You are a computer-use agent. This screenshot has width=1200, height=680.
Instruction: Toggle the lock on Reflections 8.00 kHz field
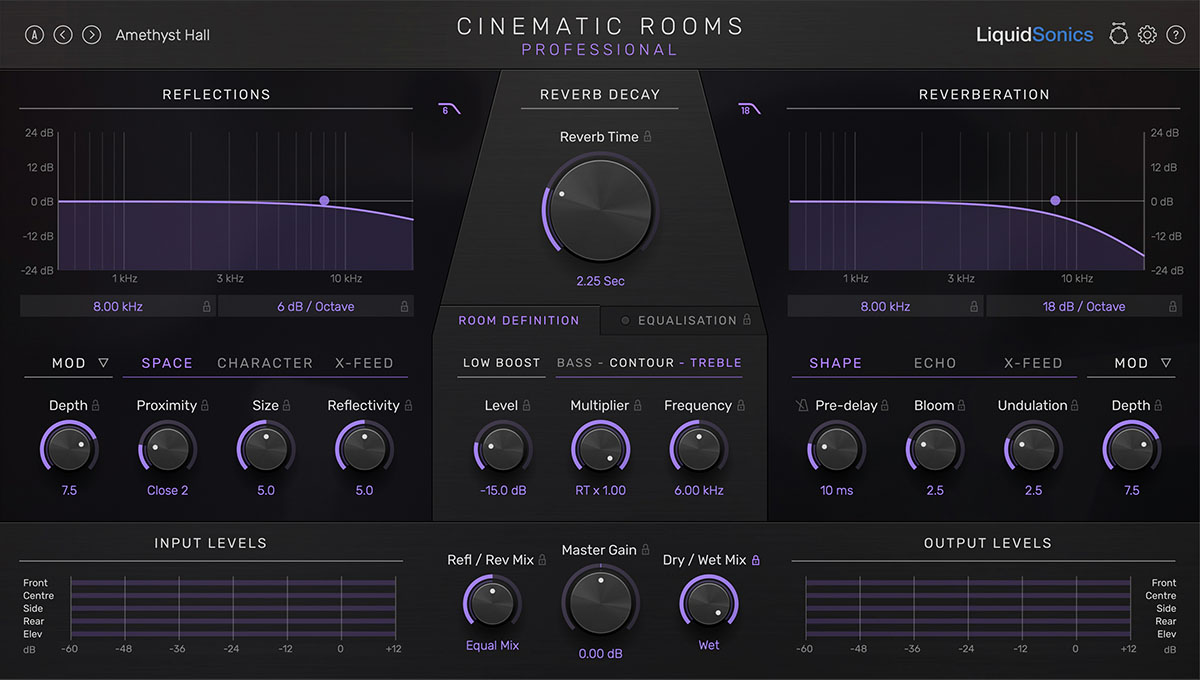coord(207,307)
